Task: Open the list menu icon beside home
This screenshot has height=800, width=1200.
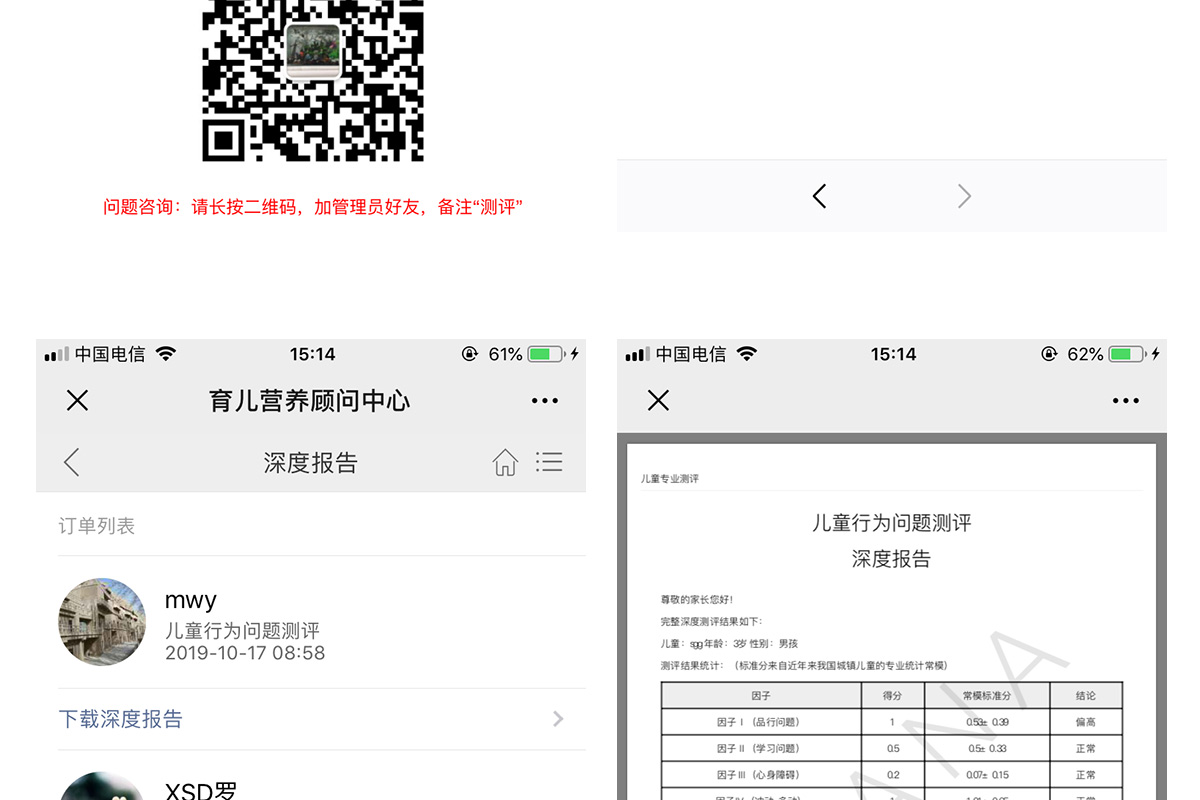Action: pyautogui.click(x=549, y=461)
